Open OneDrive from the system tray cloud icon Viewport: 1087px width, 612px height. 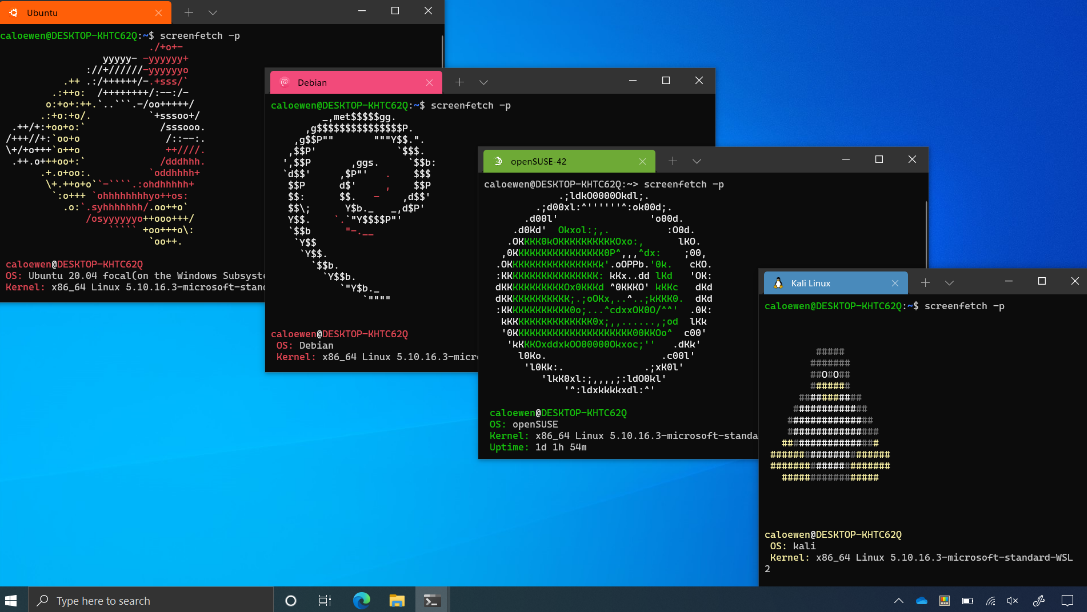[922, 600]
